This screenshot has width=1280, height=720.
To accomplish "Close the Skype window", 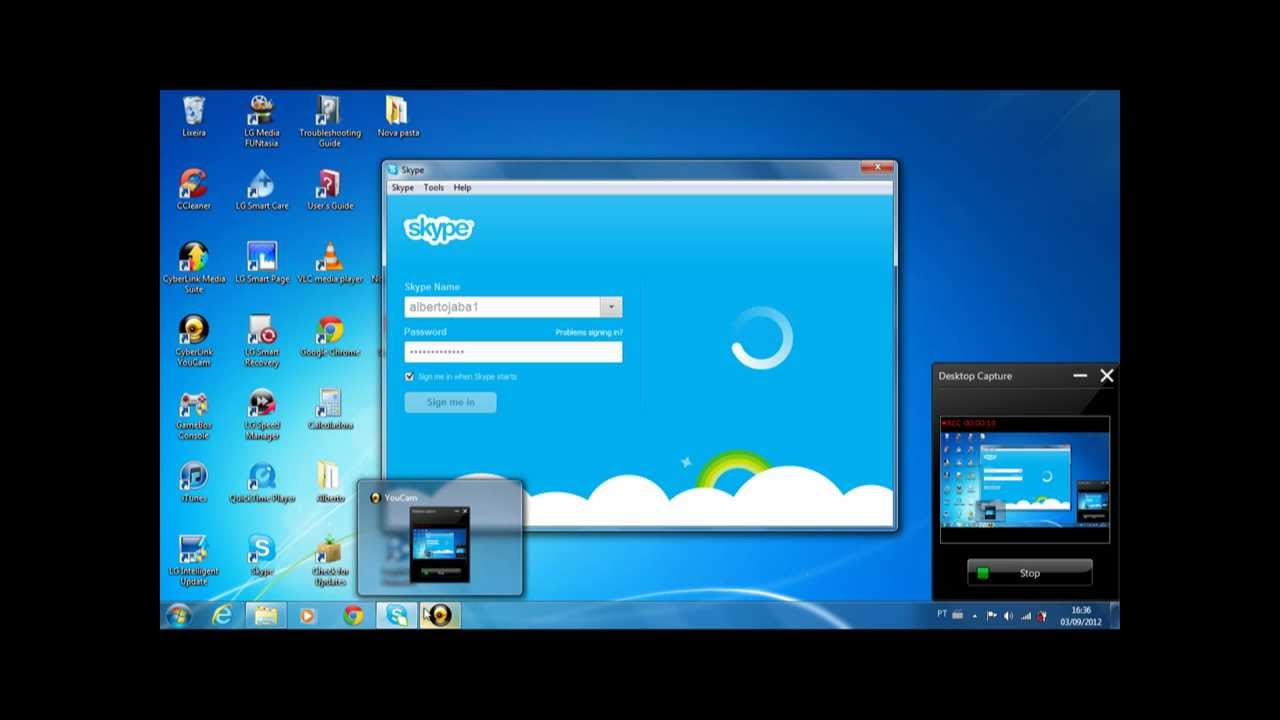I will click(877, 168).
